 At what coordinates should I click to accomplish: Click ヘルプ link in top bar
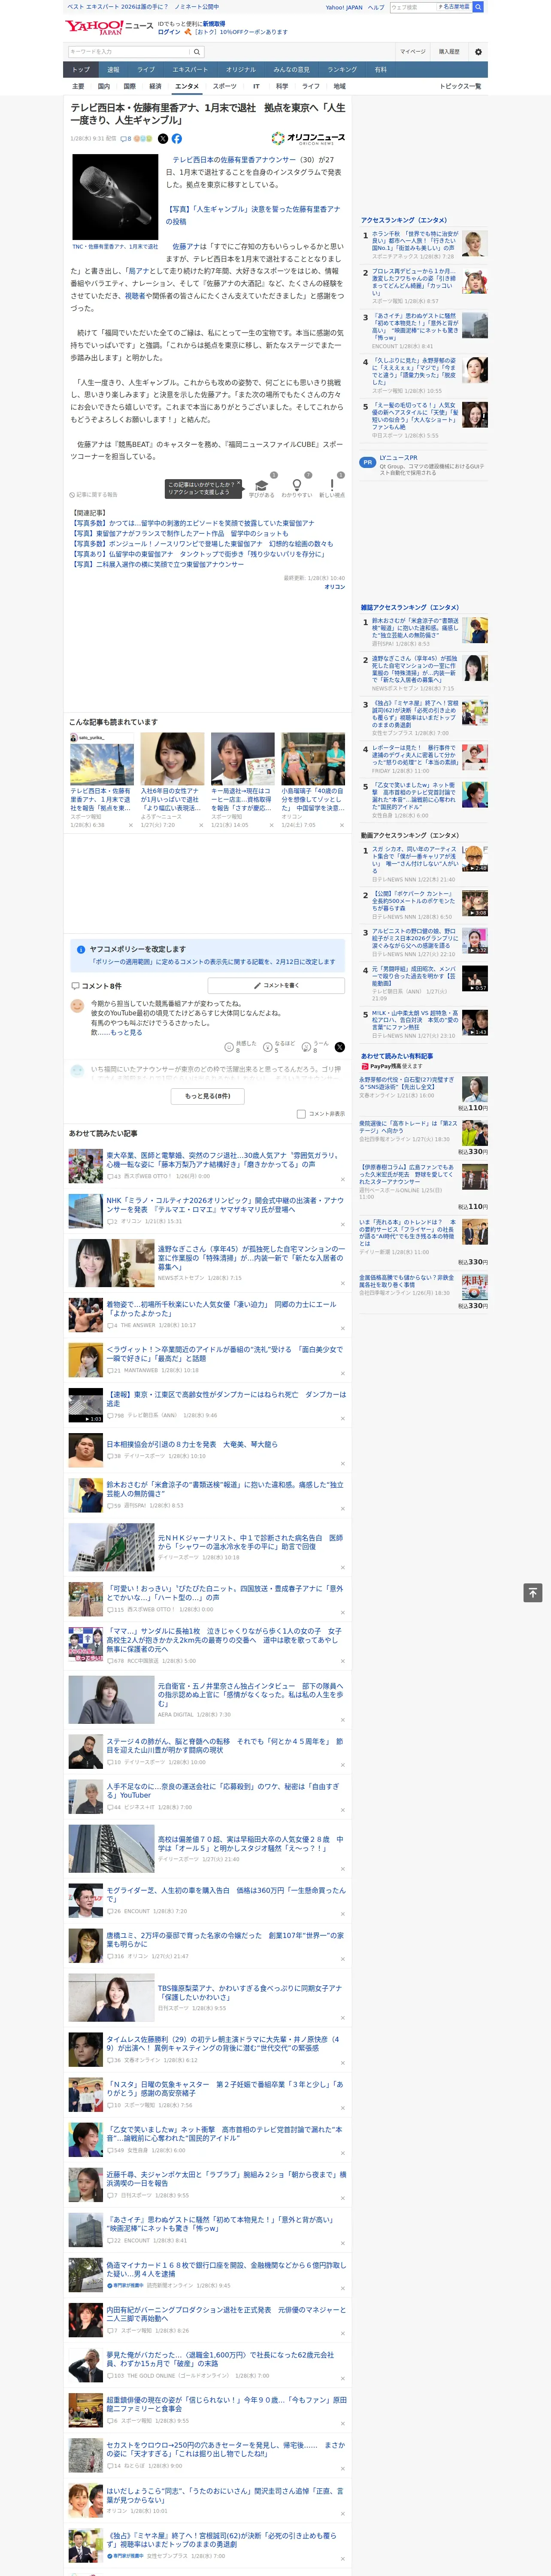[x=376, y=7]
